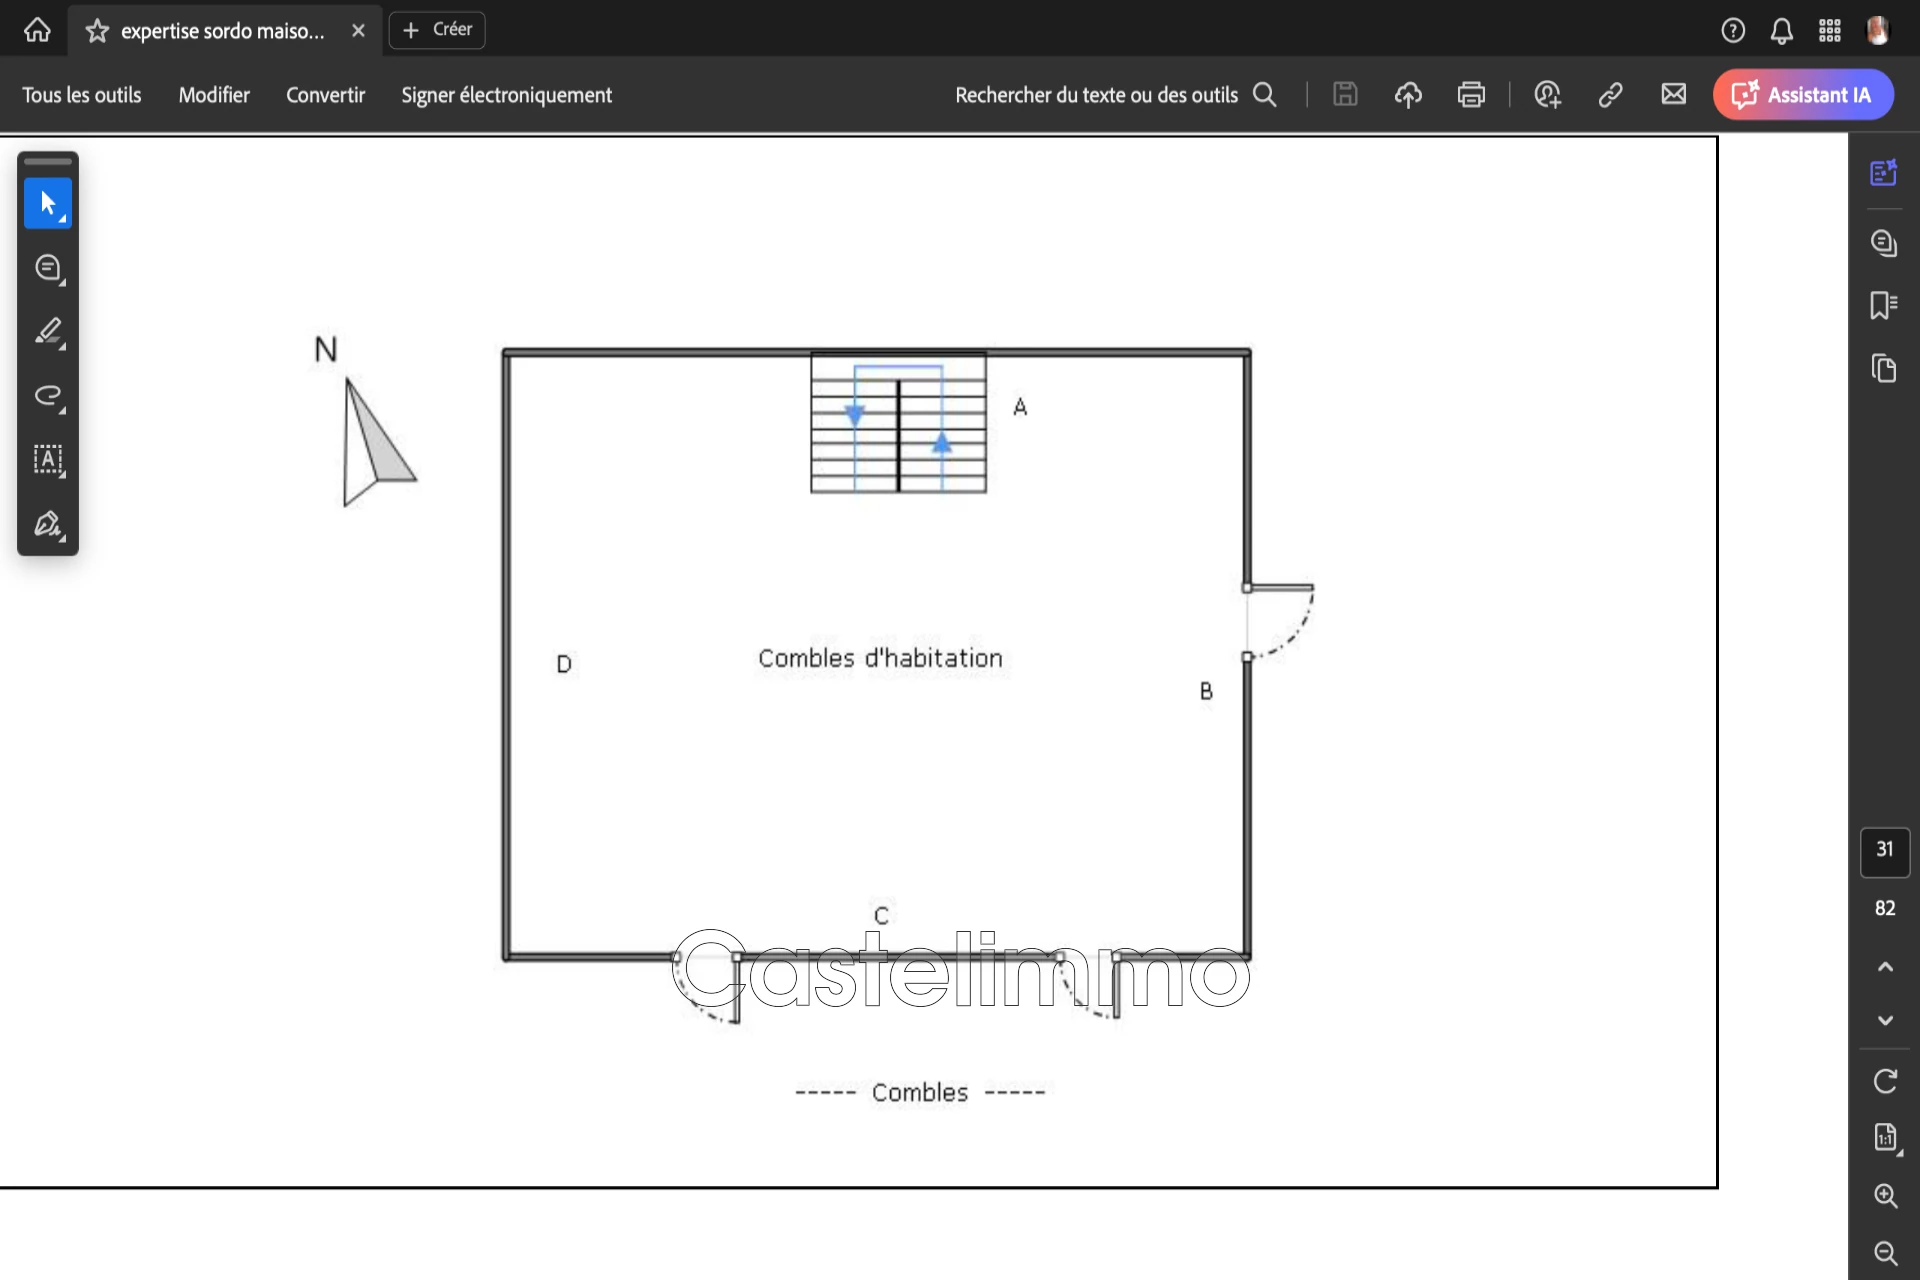1920x1280 pixels.
Task: Click the total page count 82
Action: pos(1885,908)
